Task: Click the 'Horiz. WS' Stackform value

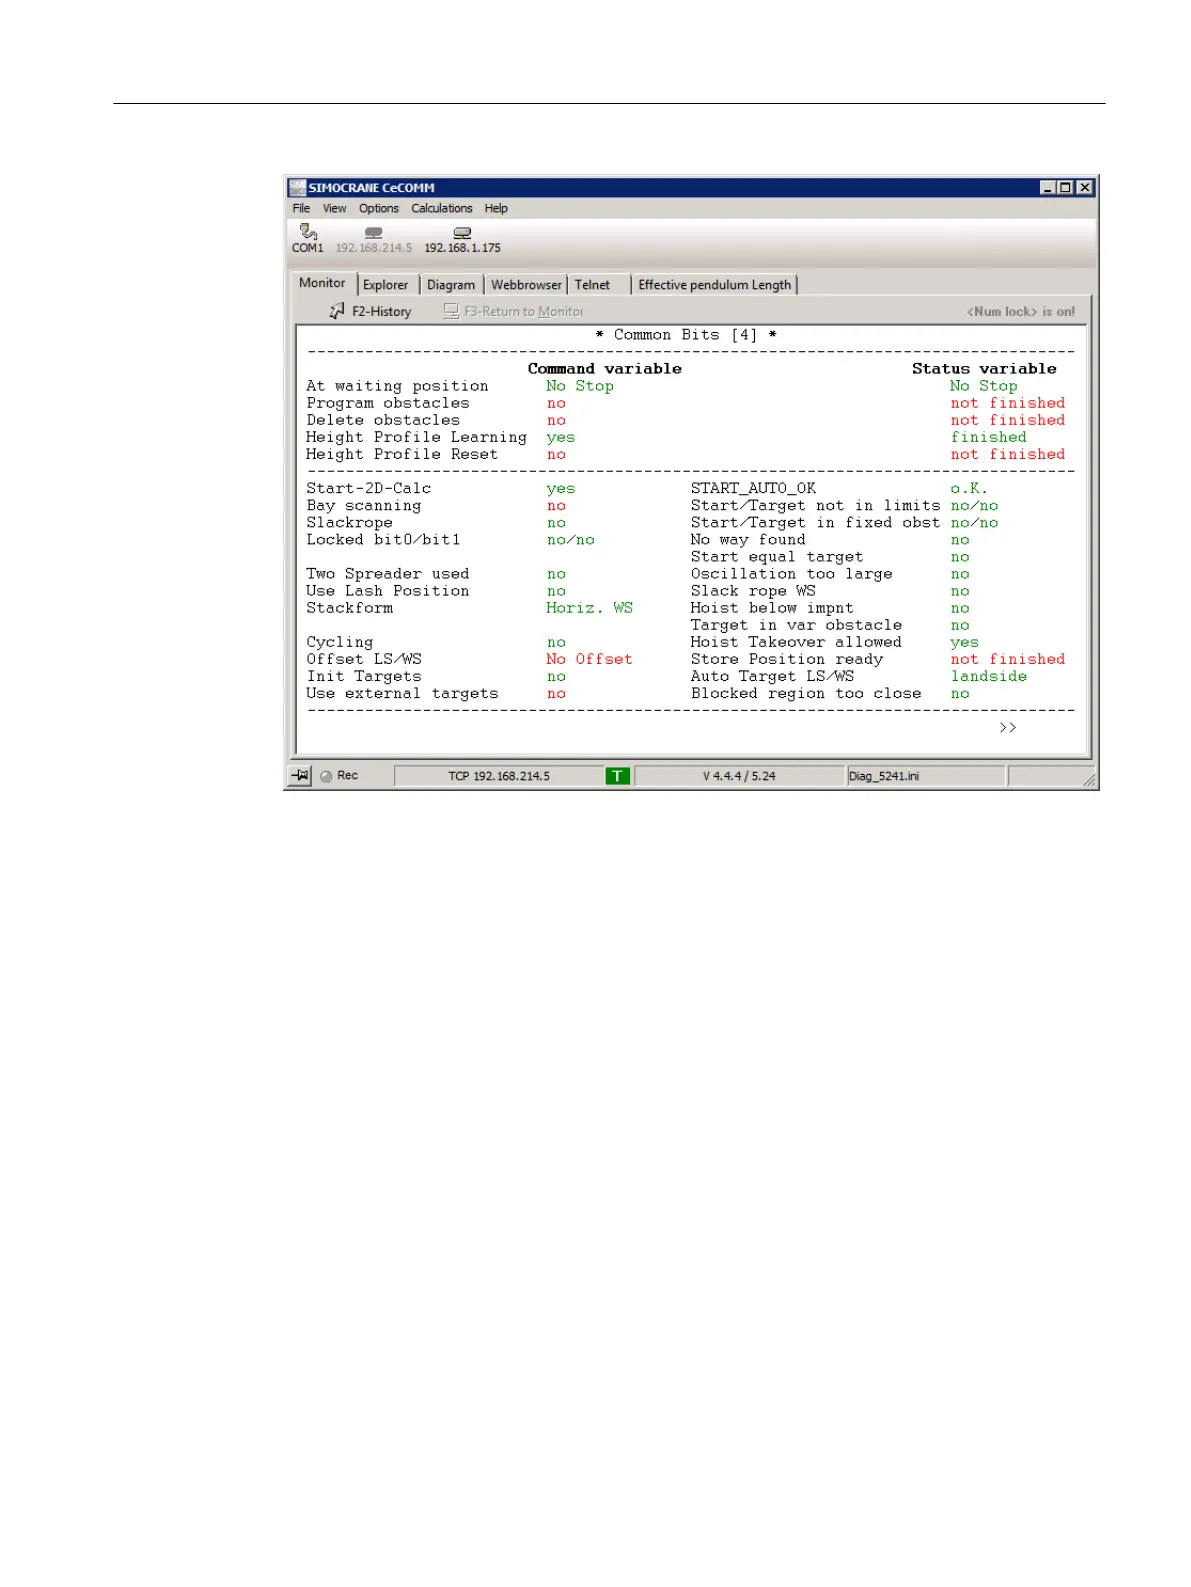Action: pyautogui.click(x=590, y=608)
